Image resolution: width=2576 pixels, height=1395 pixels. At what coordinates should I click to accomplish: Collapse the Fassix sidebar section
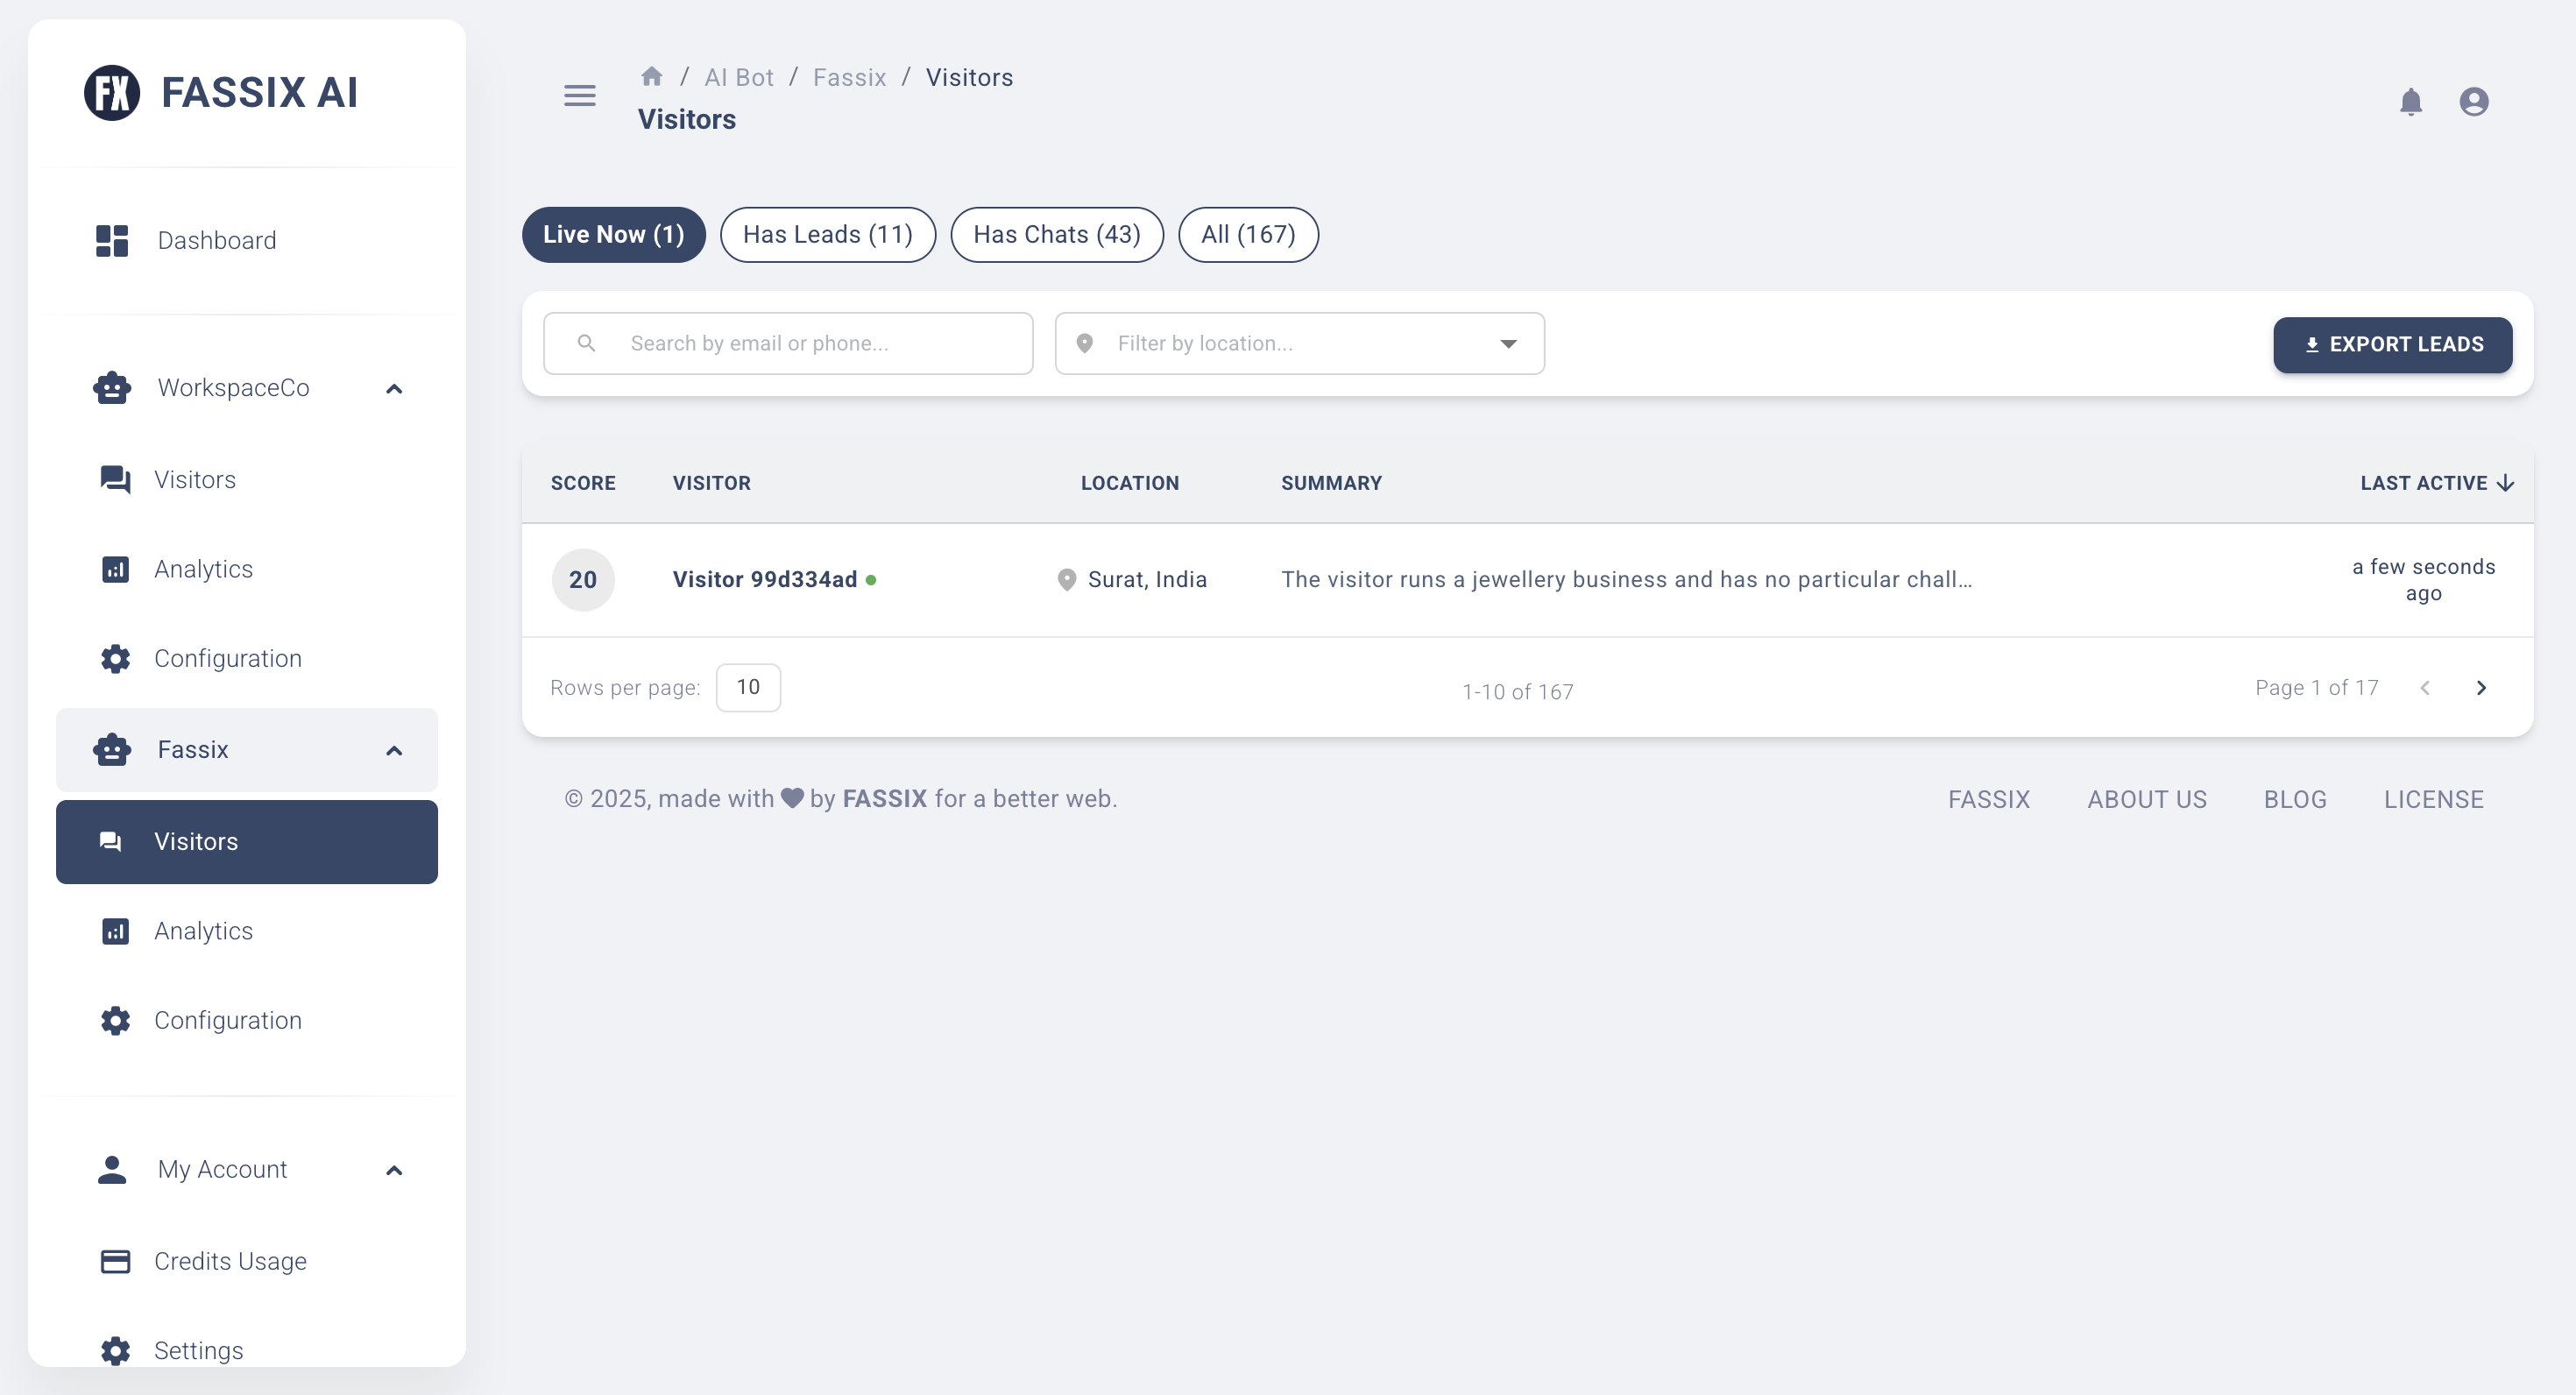pos(393,750)
